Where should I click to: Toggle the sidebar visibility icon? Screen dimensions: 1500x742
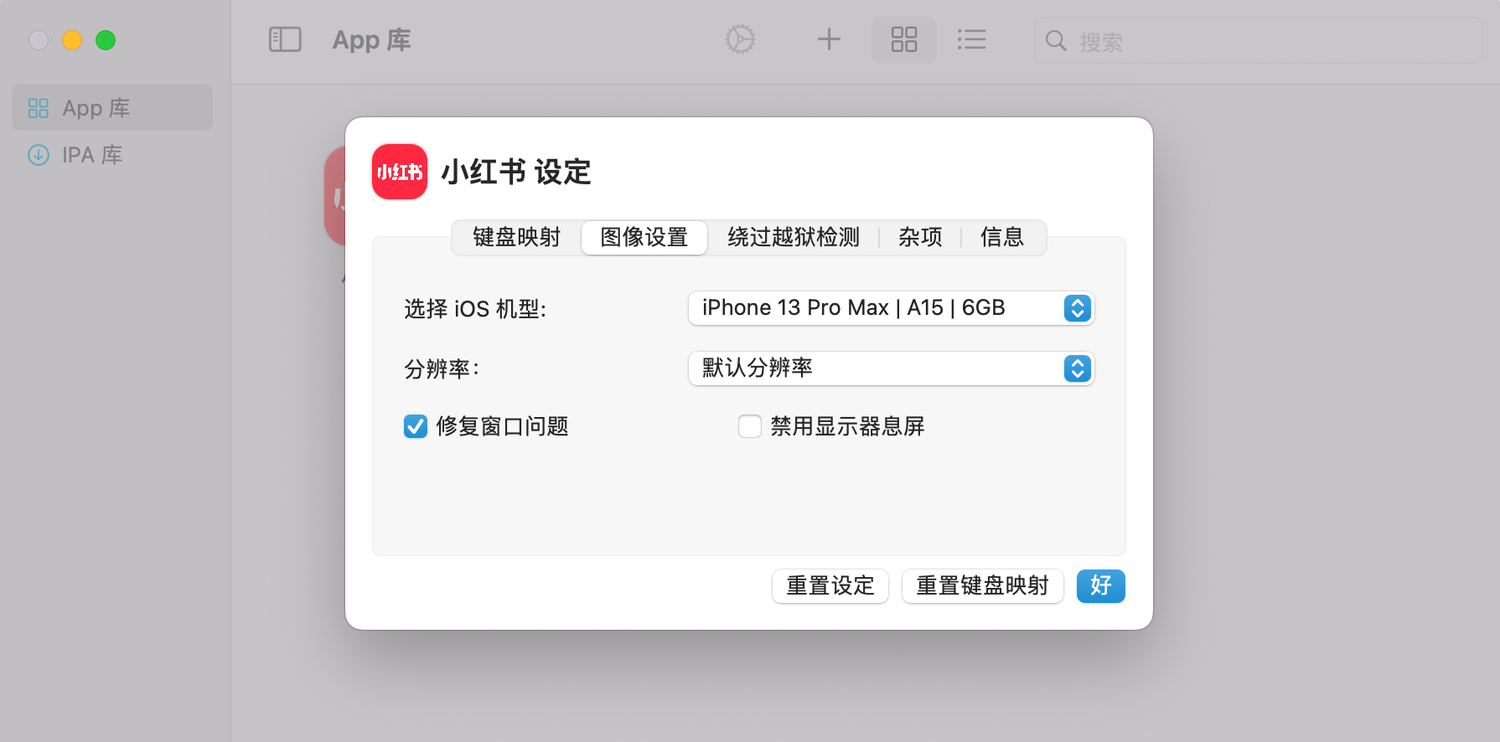[285, 40]
